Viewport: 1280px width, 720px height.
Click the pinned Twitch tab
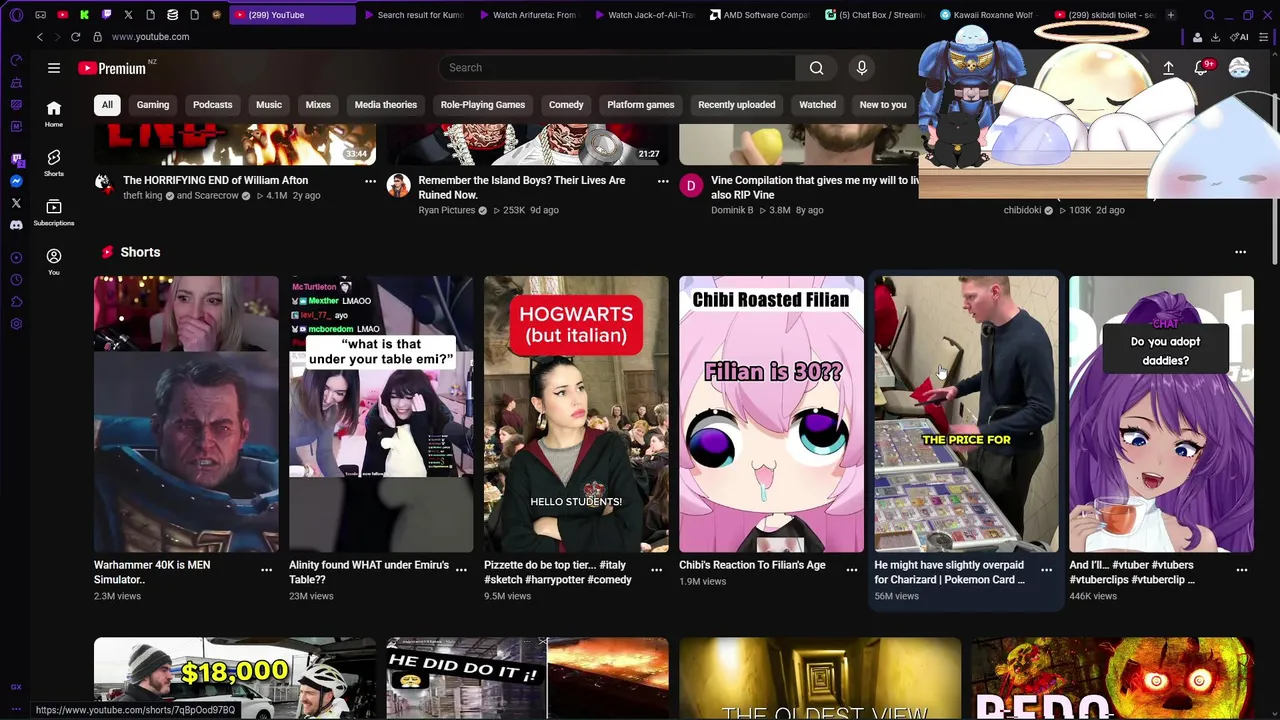[106, 15]
